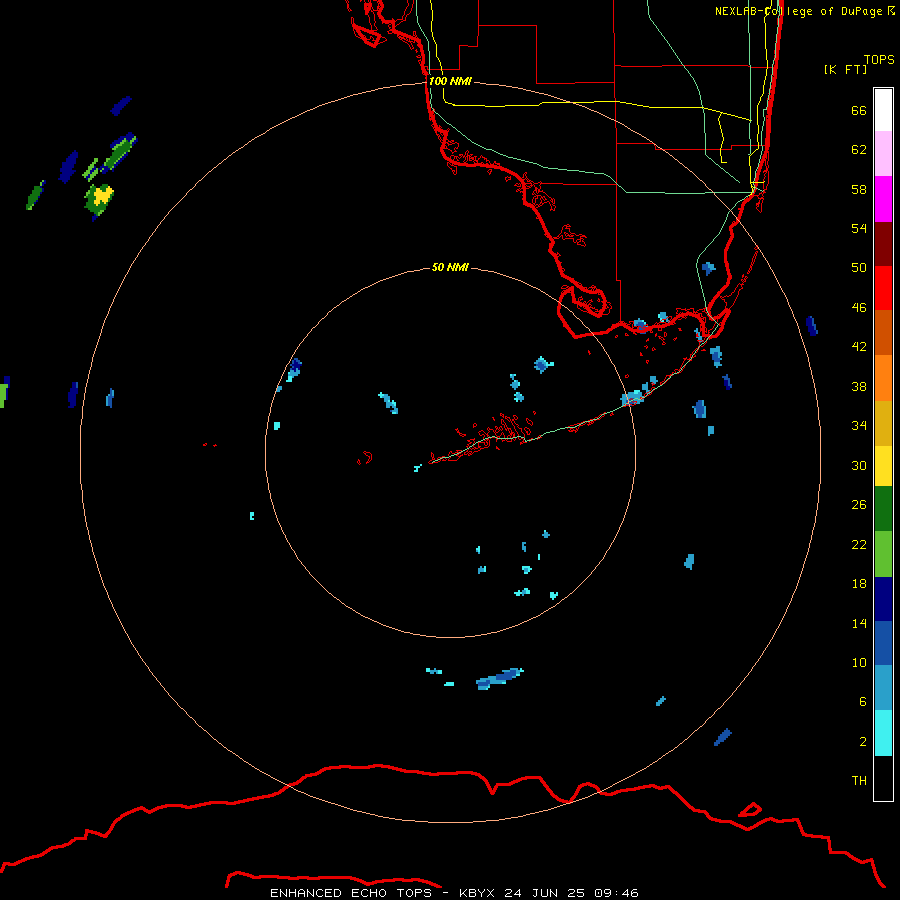Select the 58 value on the legend
The width and height of the screenshot is (900, 900).
click(859, 189)
